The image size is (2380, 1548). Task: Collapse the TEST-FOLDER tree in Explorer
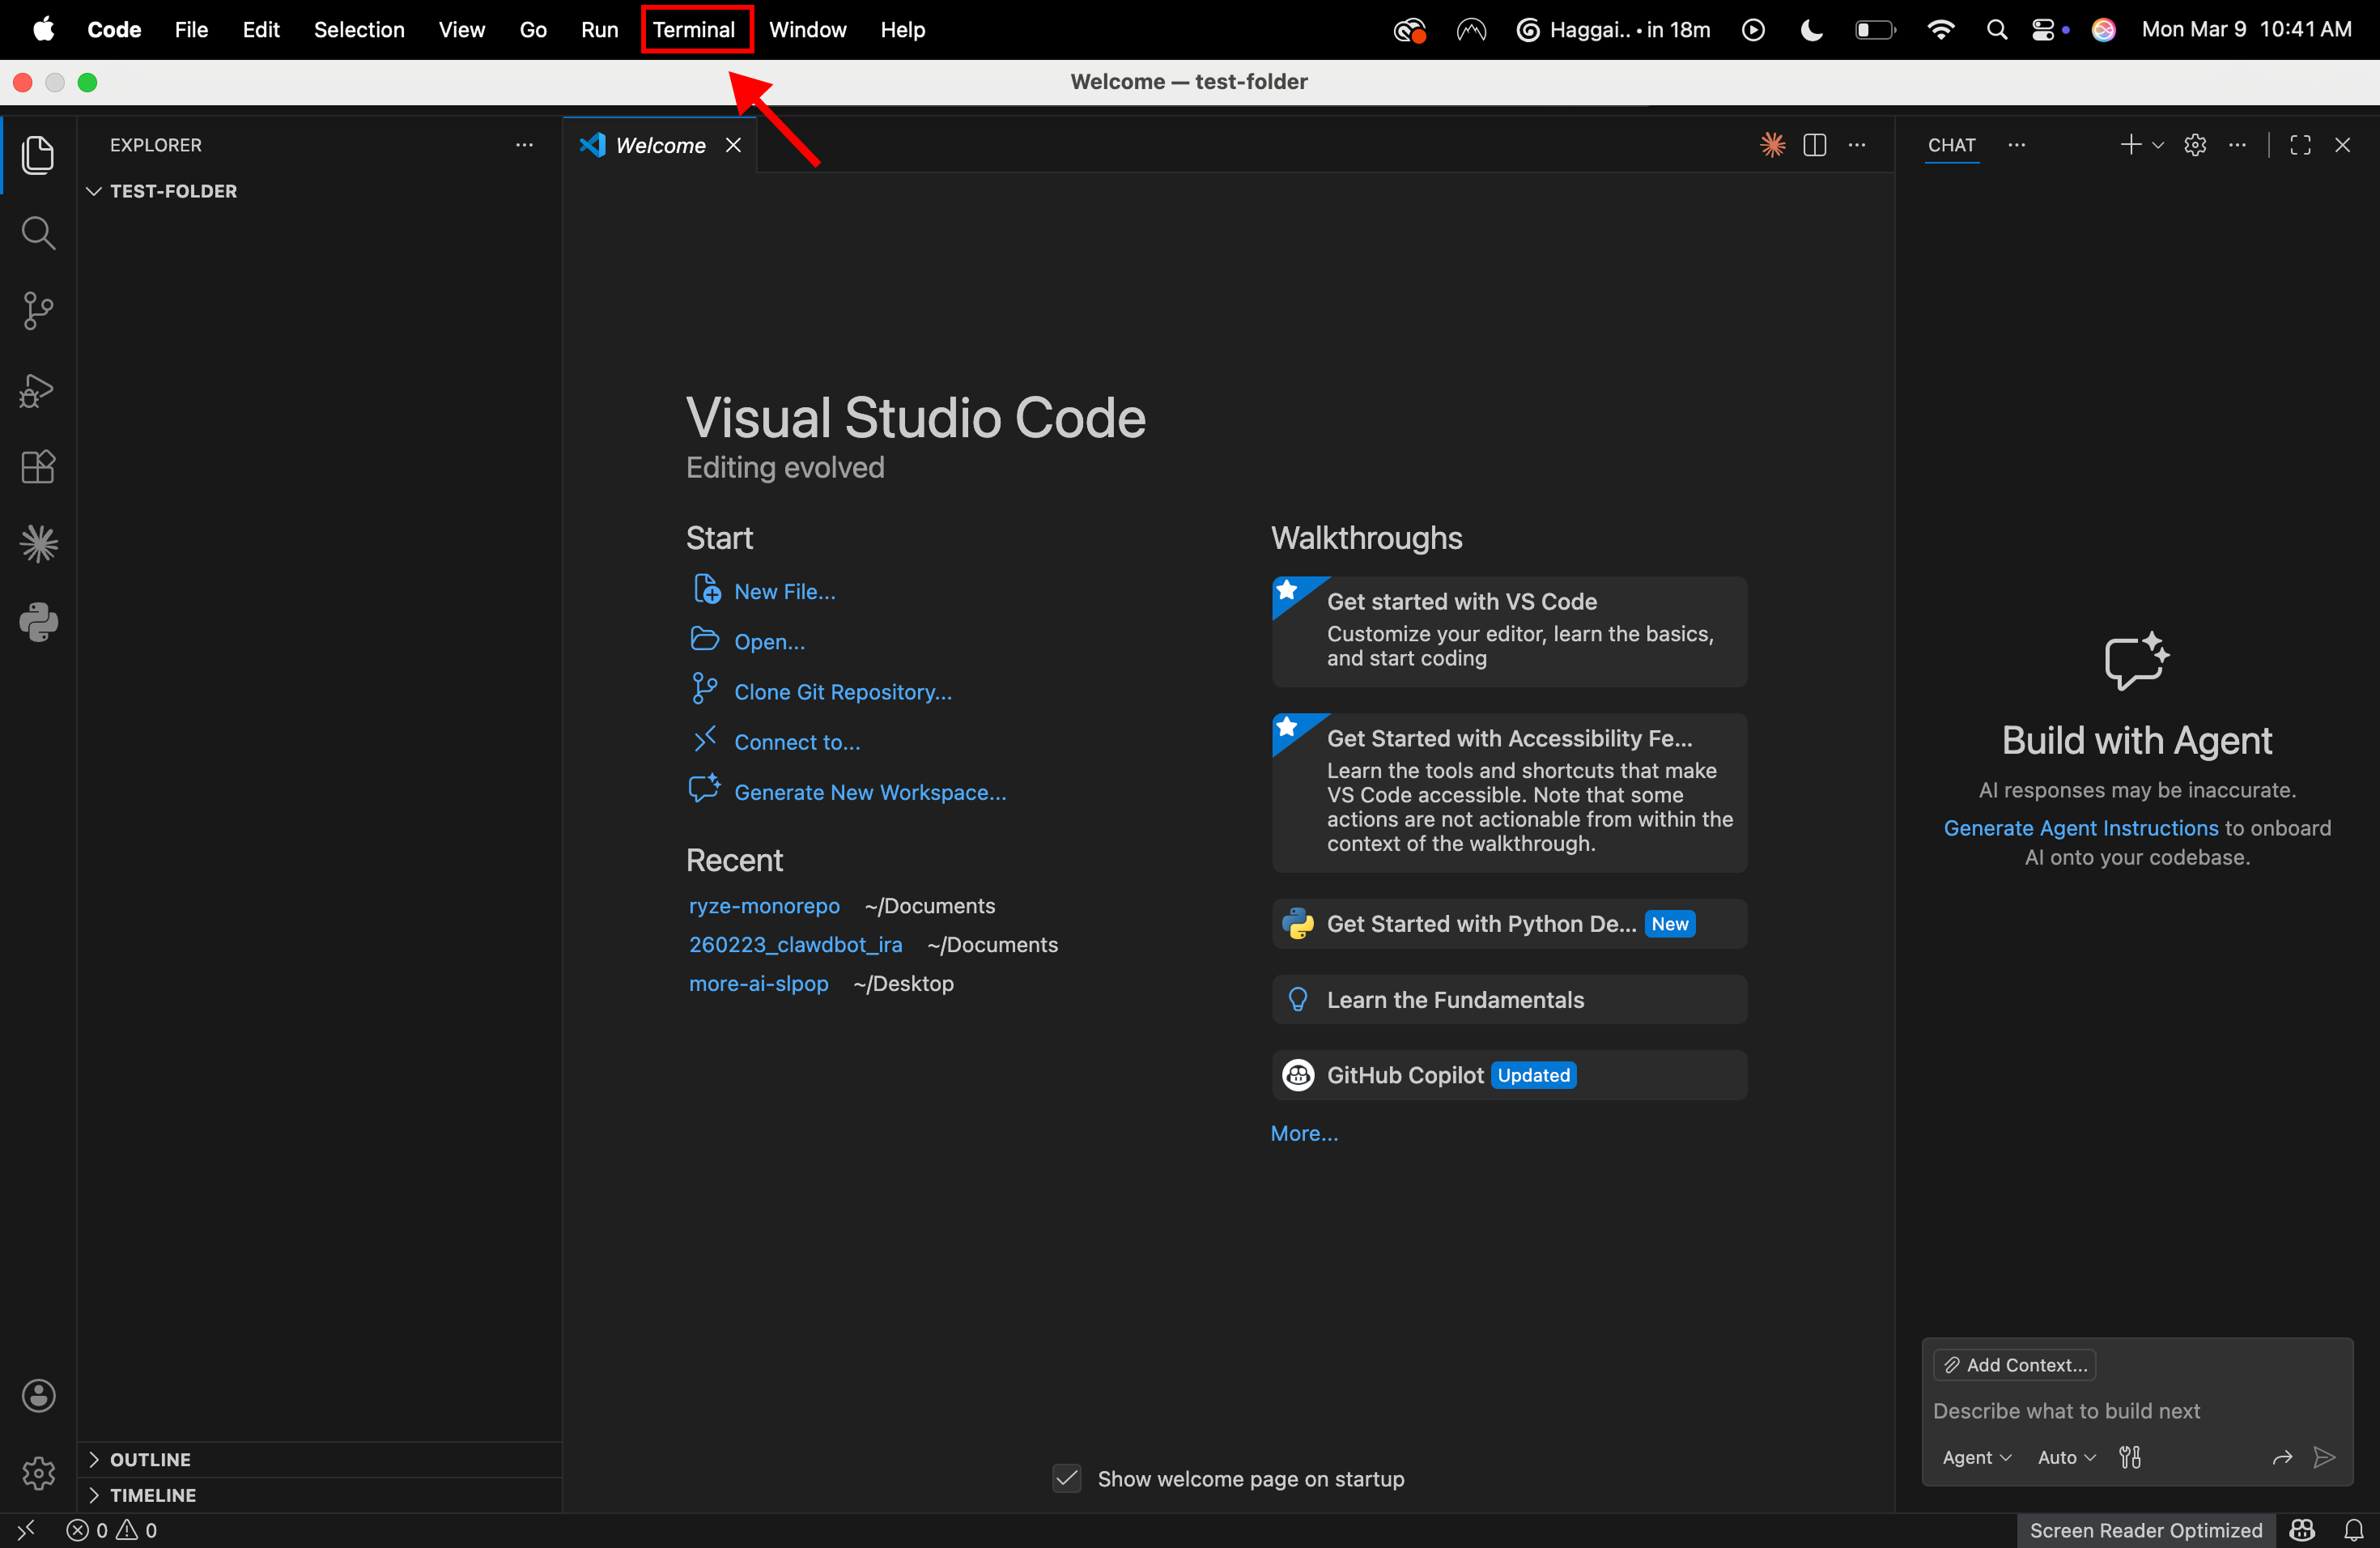(94, 191)
